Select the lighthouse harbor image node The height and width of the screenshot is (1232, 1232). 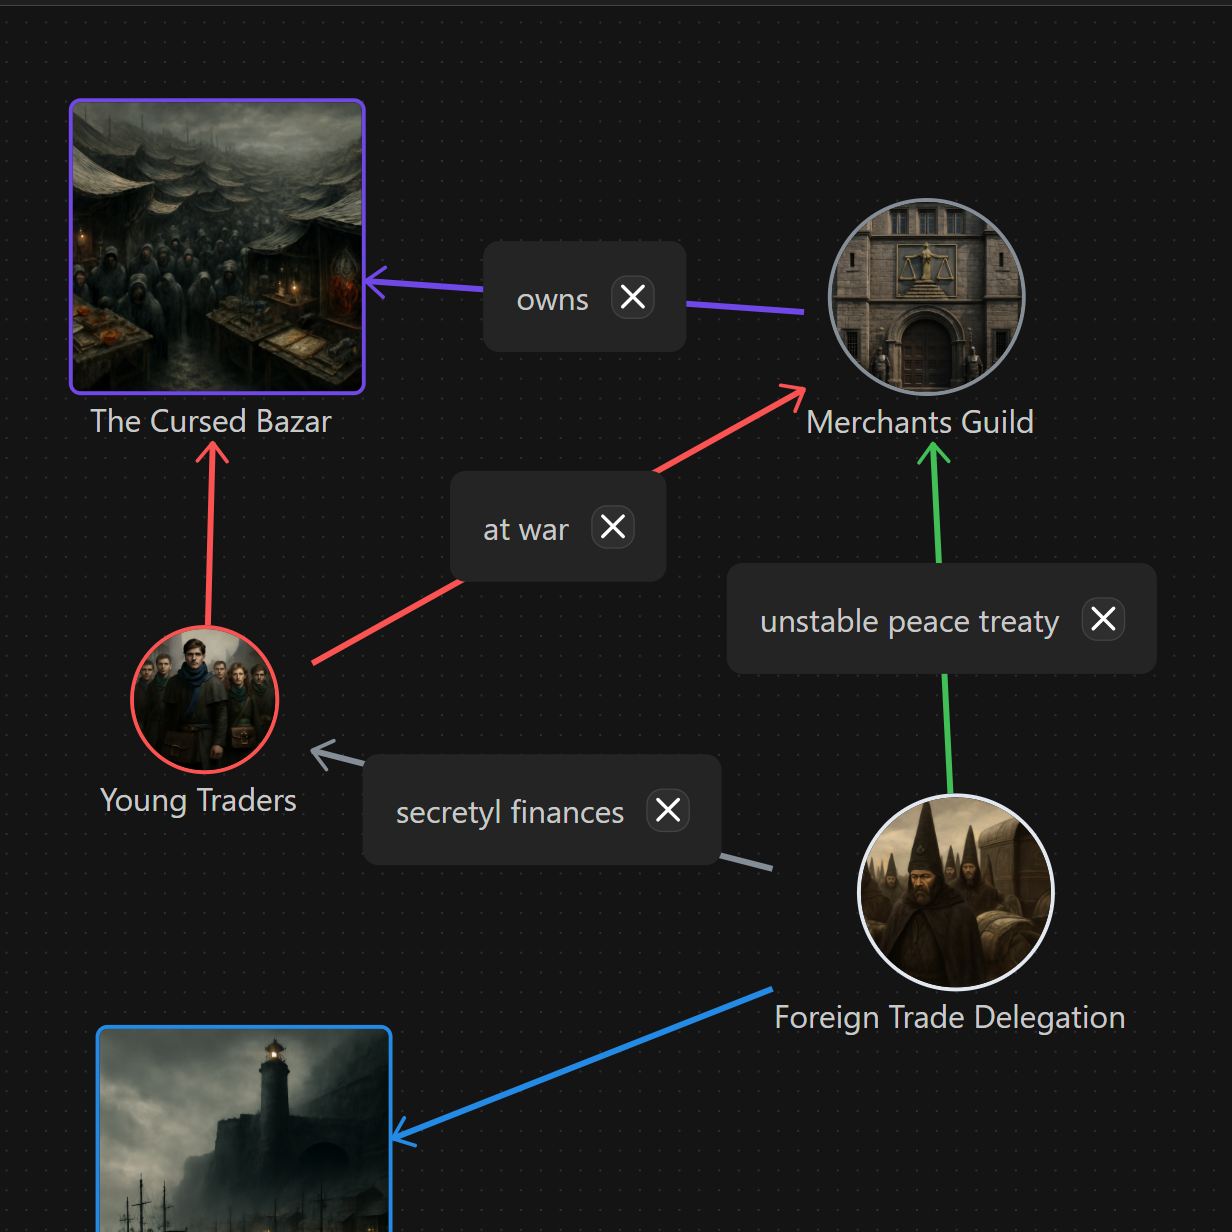coord(244,1130)
